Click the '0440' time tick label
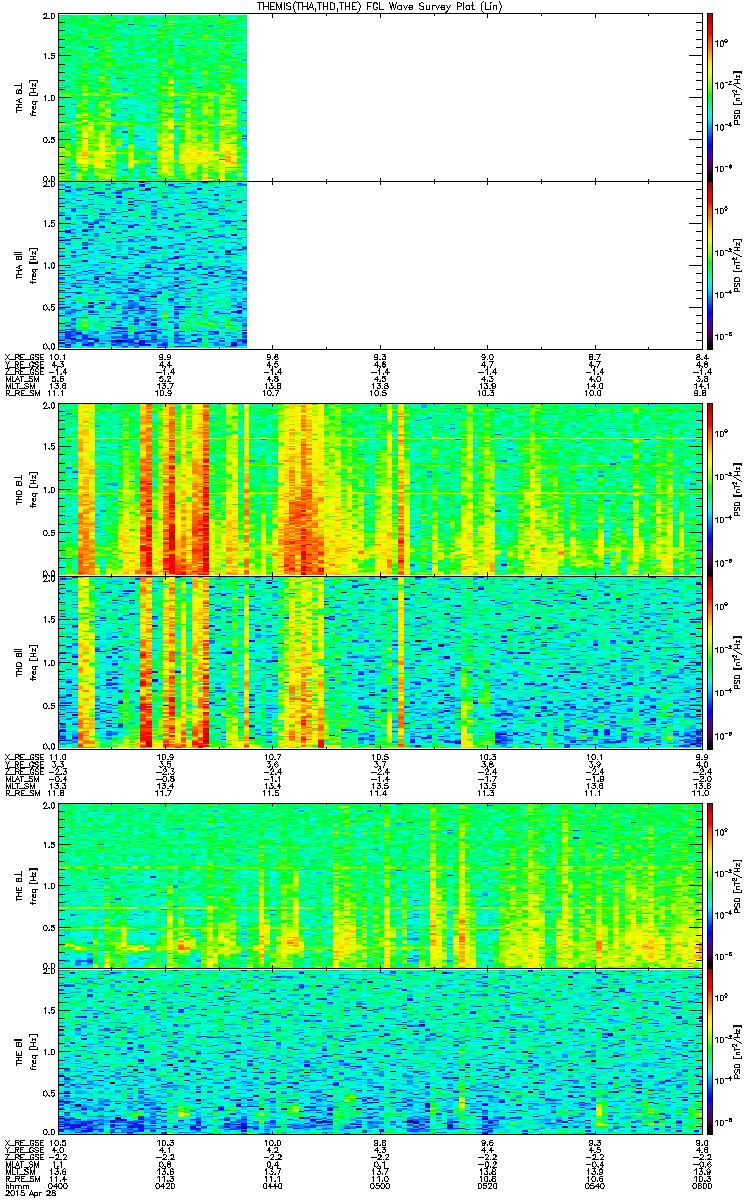Viewport: 750px width, 1200px height. 272,1184
